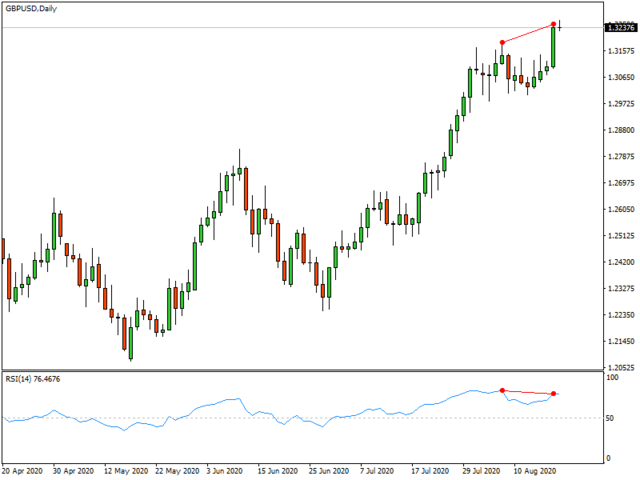Click the 1.29725 price axis label

(x=621, y=104)
